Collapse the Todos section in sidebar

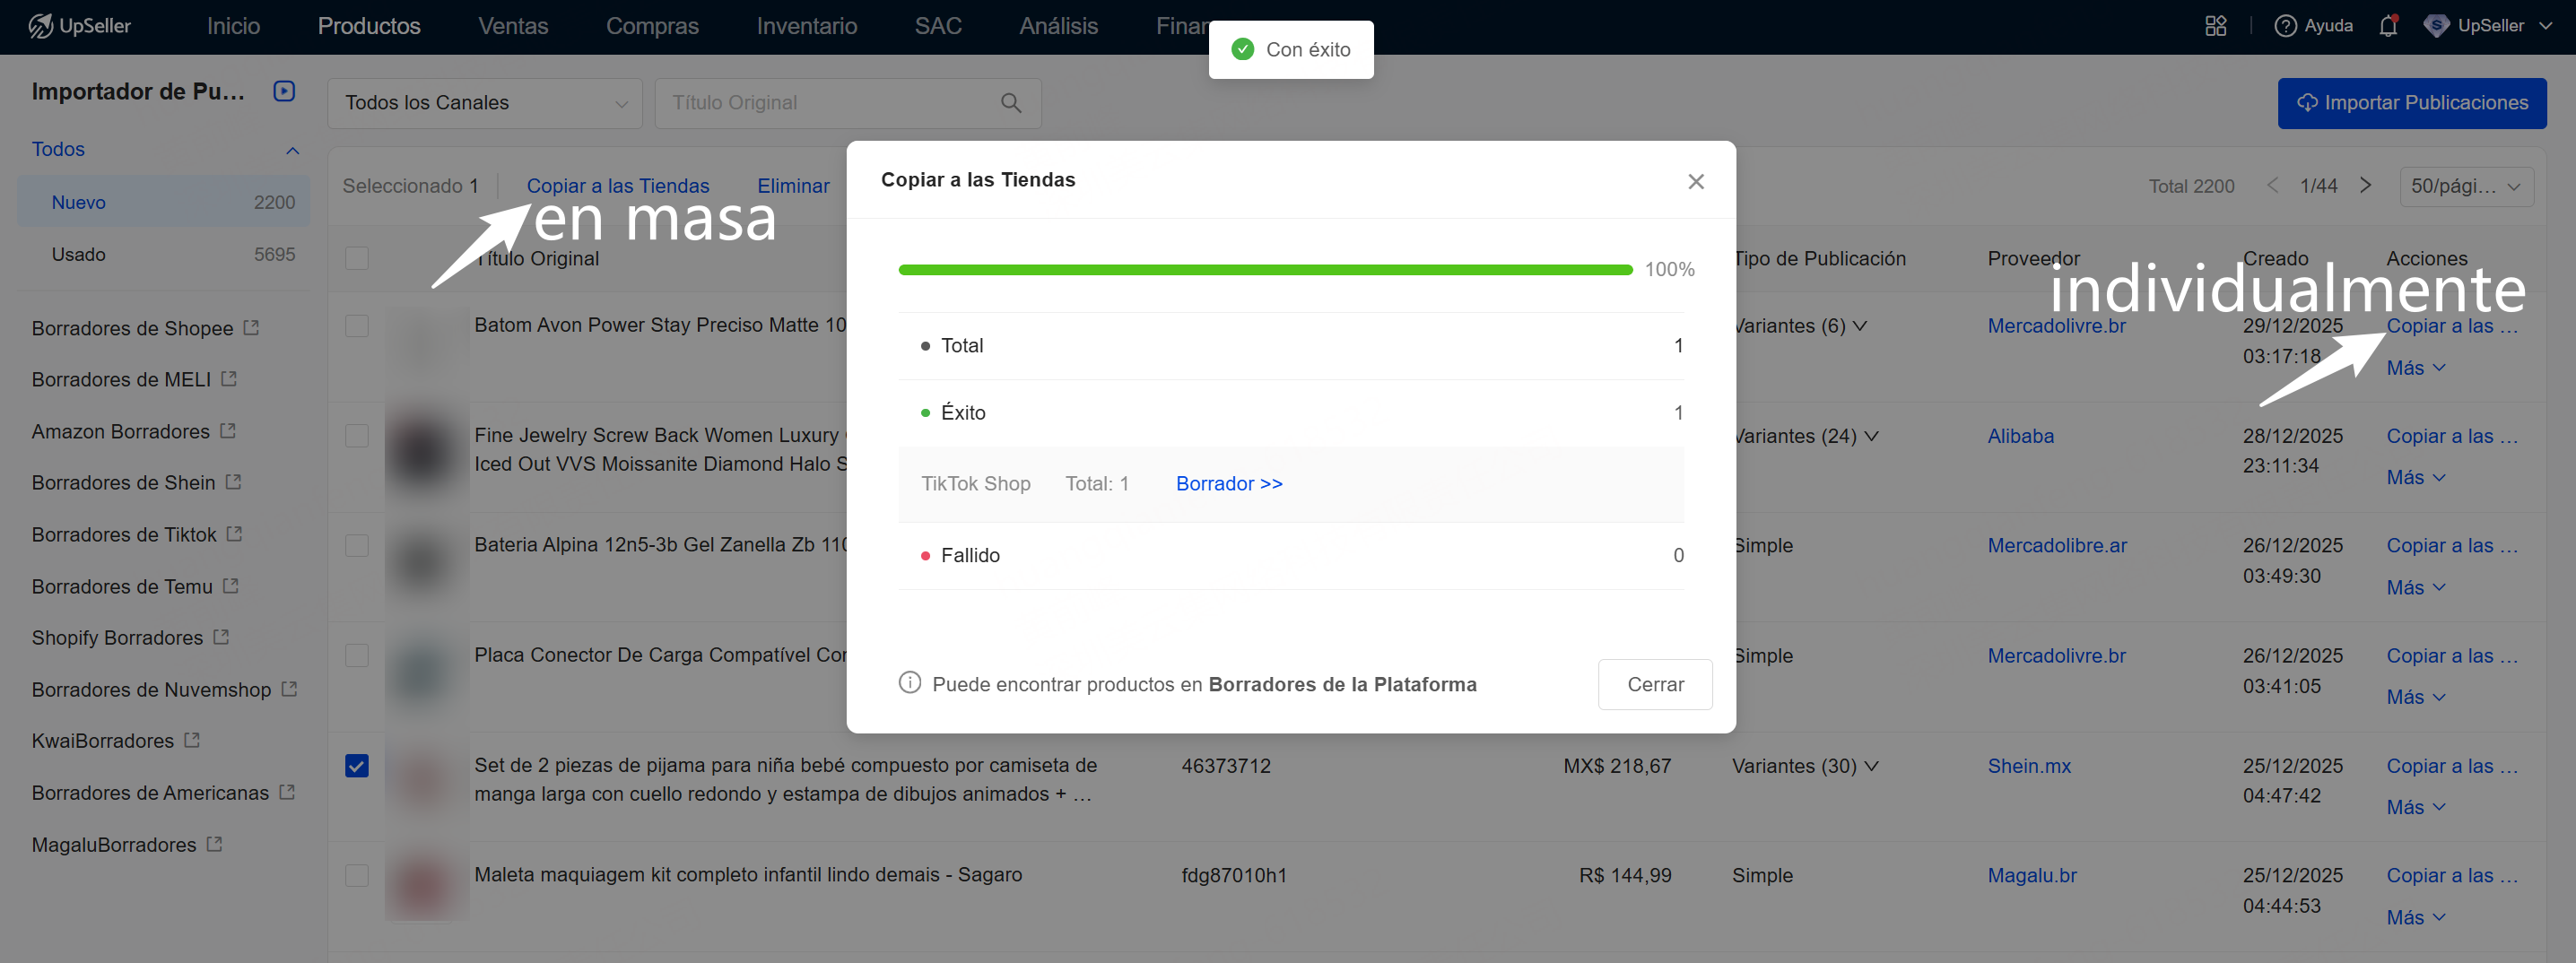point(292,150)
